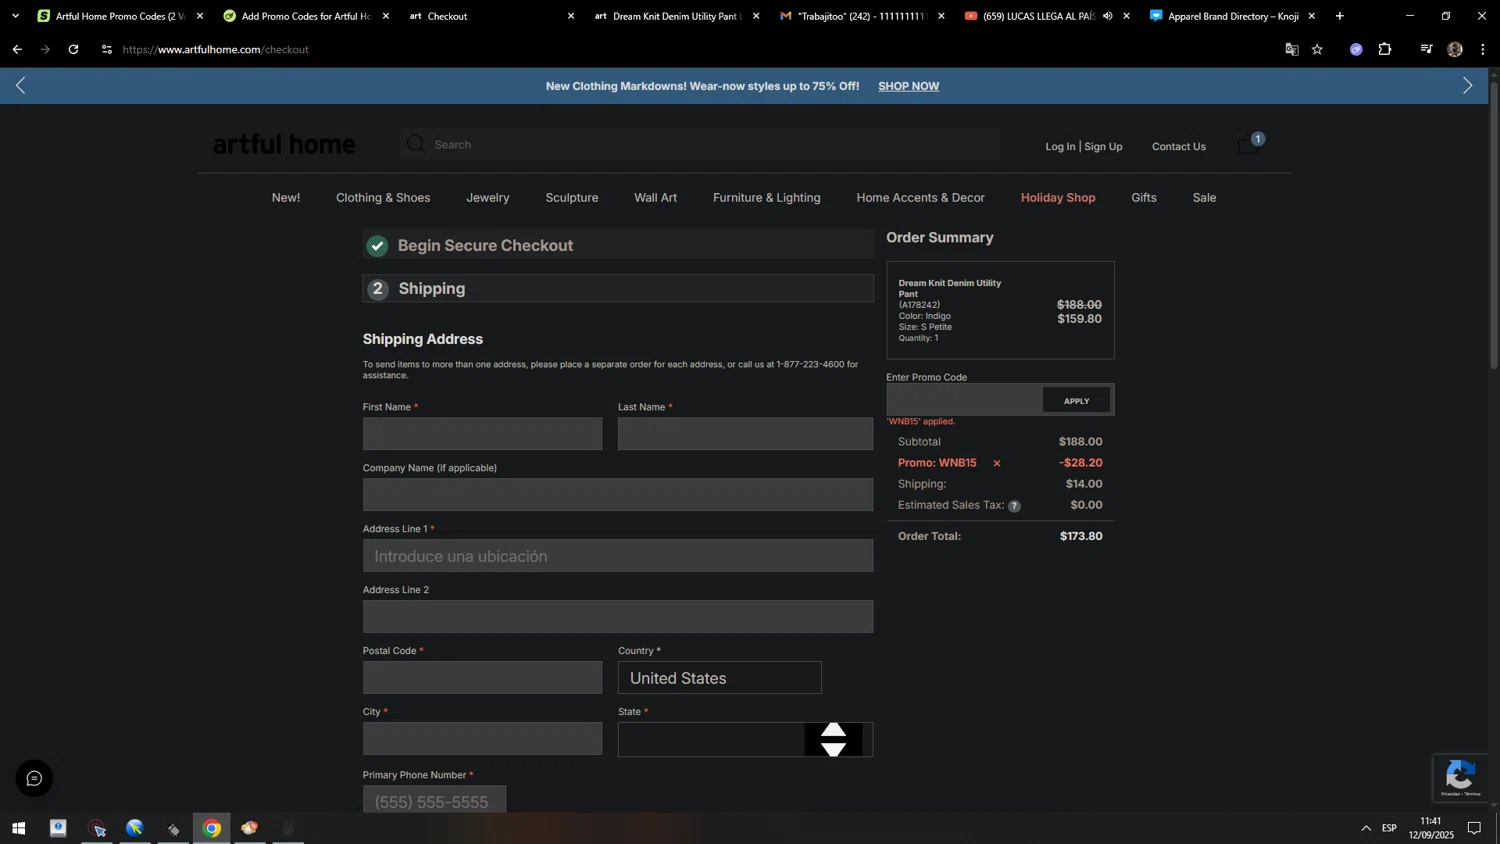Click the ESP language indicator

(1389, 828)
